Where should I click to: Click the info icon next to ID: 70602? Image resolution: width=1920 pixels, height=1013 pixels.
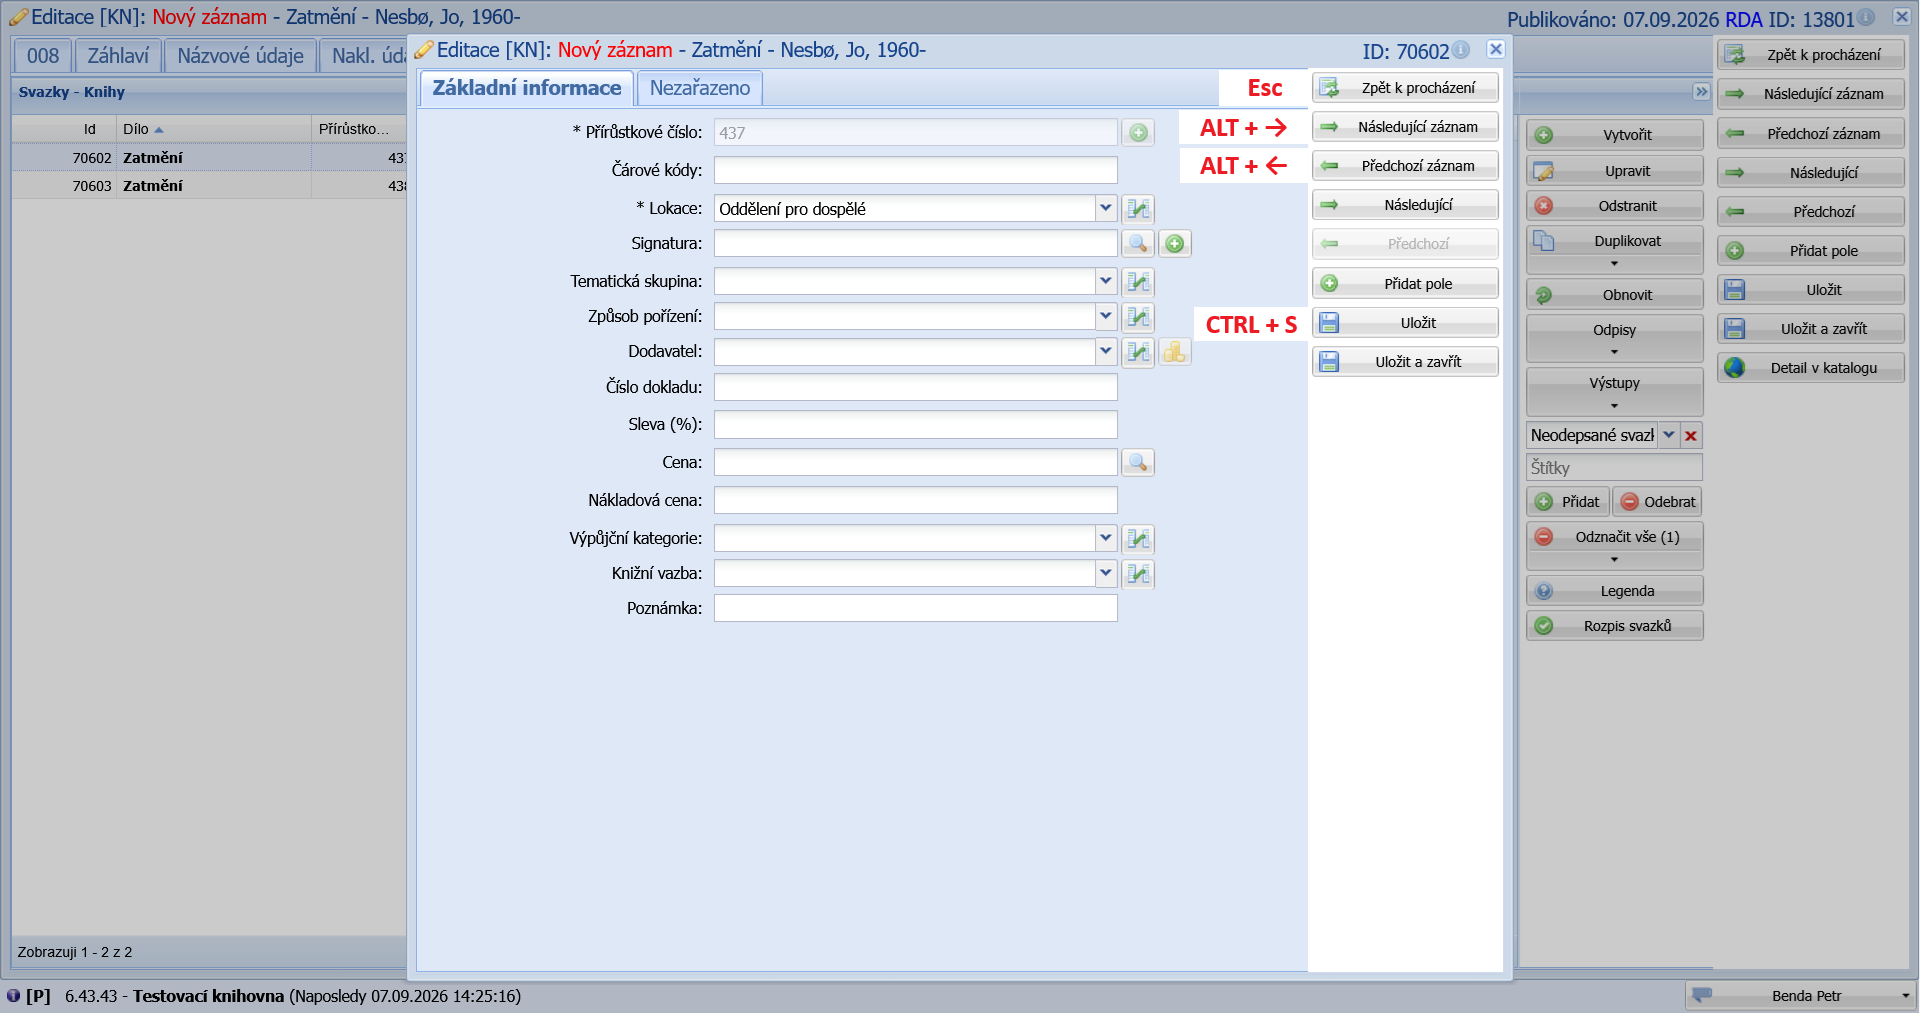(1461, 50)
